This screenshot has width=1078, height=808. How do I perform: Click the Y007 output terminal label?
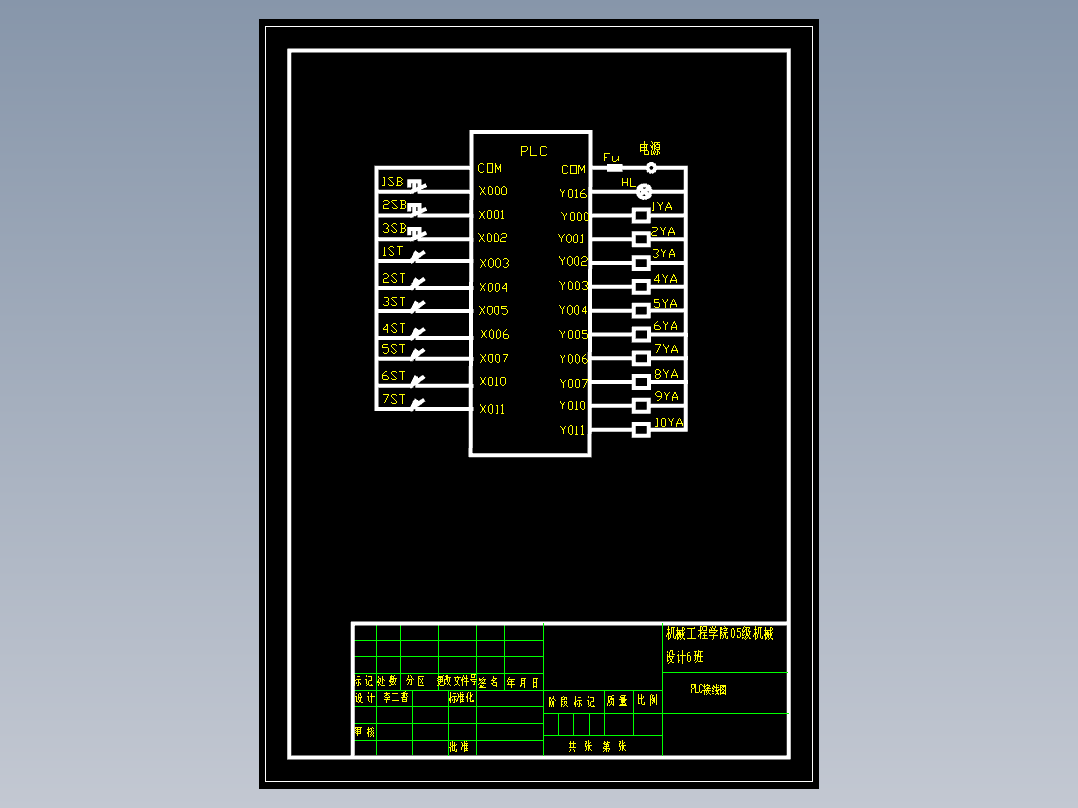pos(573,384)
